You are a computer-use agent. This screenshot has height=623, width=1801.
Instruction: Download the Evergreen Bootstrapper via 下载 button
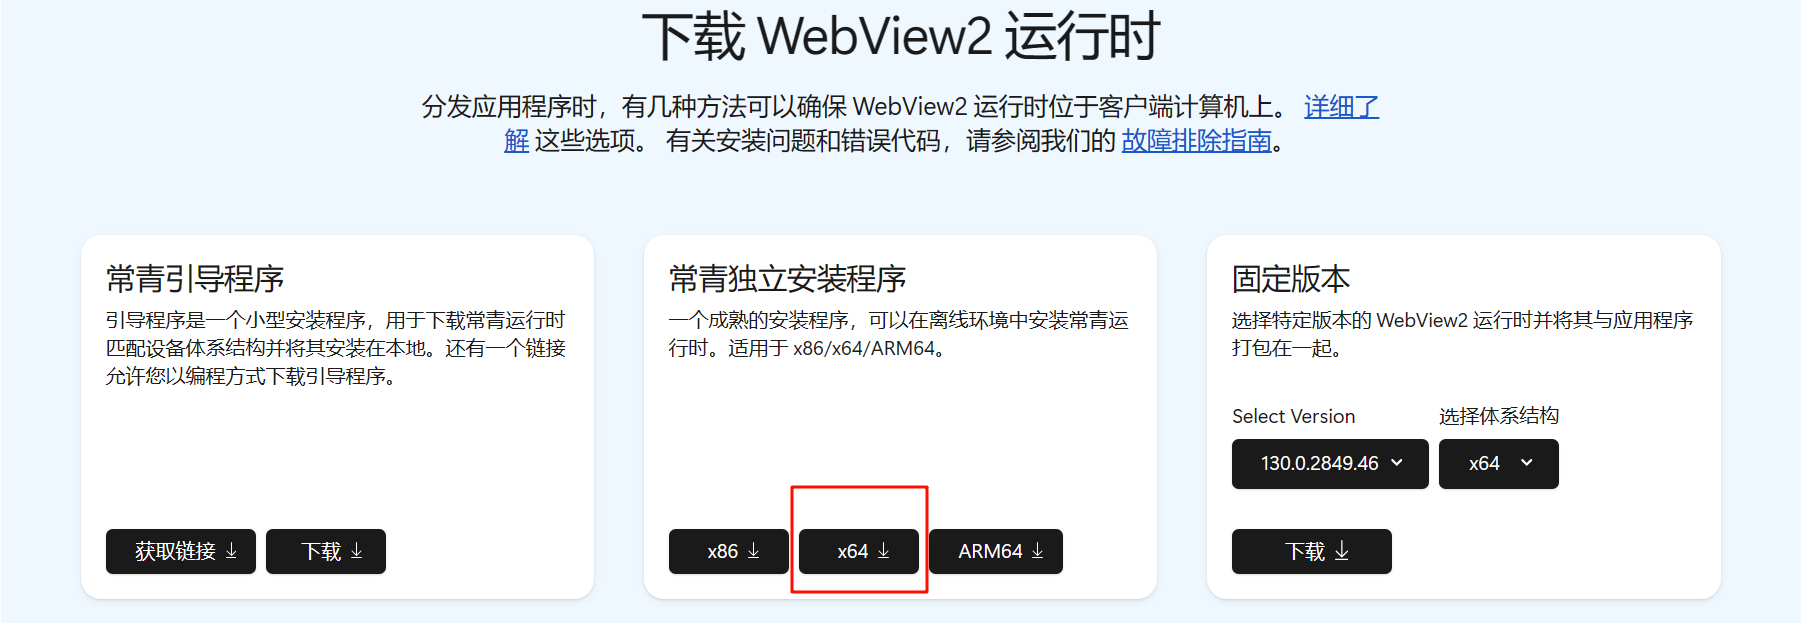[326, 551]
